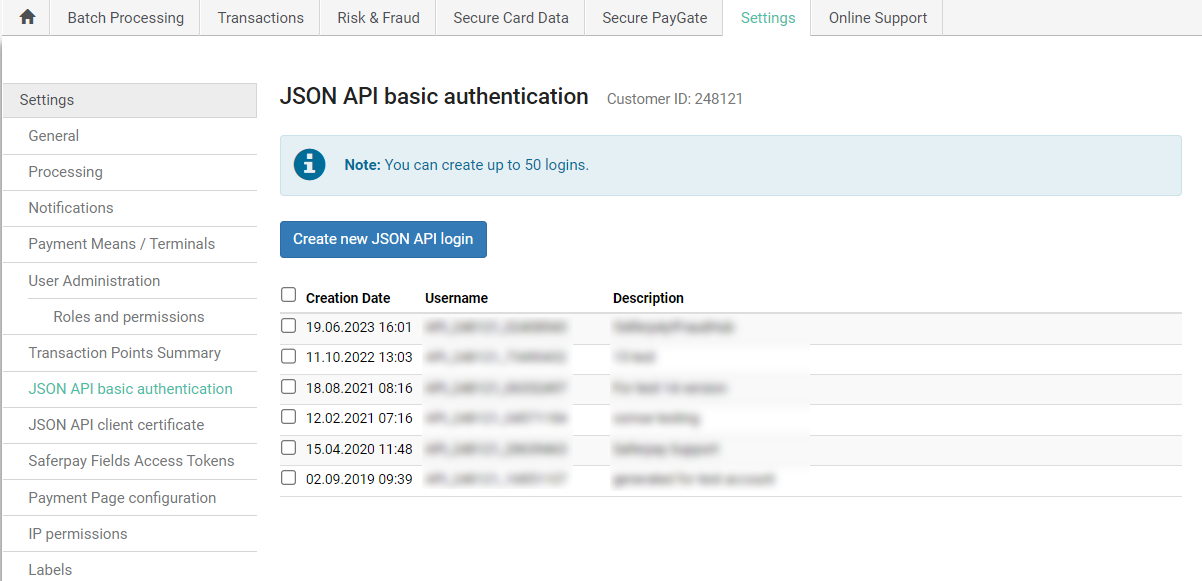Open the Processing settings section
The height and width of the screenshot is (581, 1202).
pyautogui.click(x=65, y=172)
